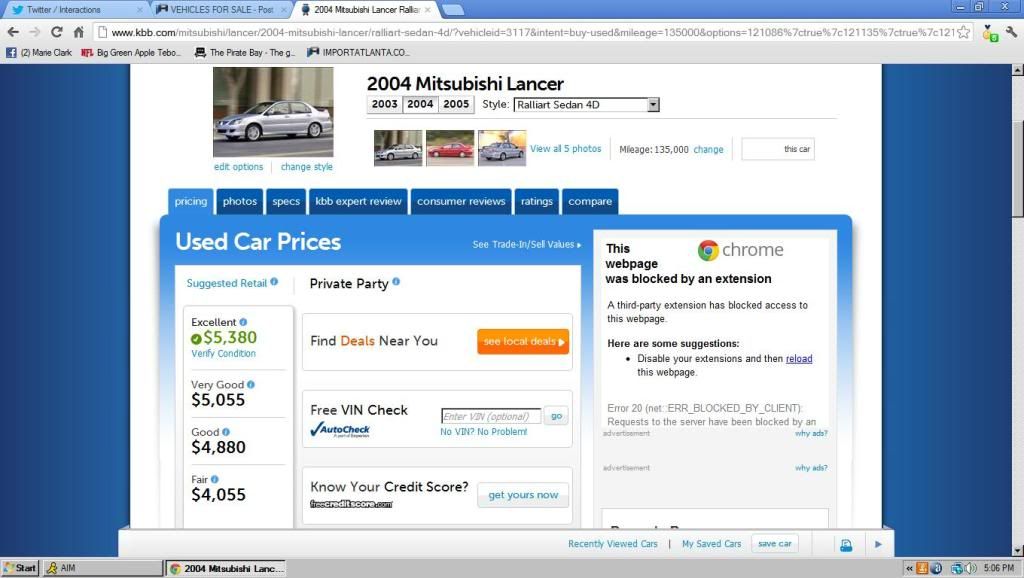Viewport: 1024px width, 578px height.
Task: Switch to the specs tab
Action: coord(286,201)
